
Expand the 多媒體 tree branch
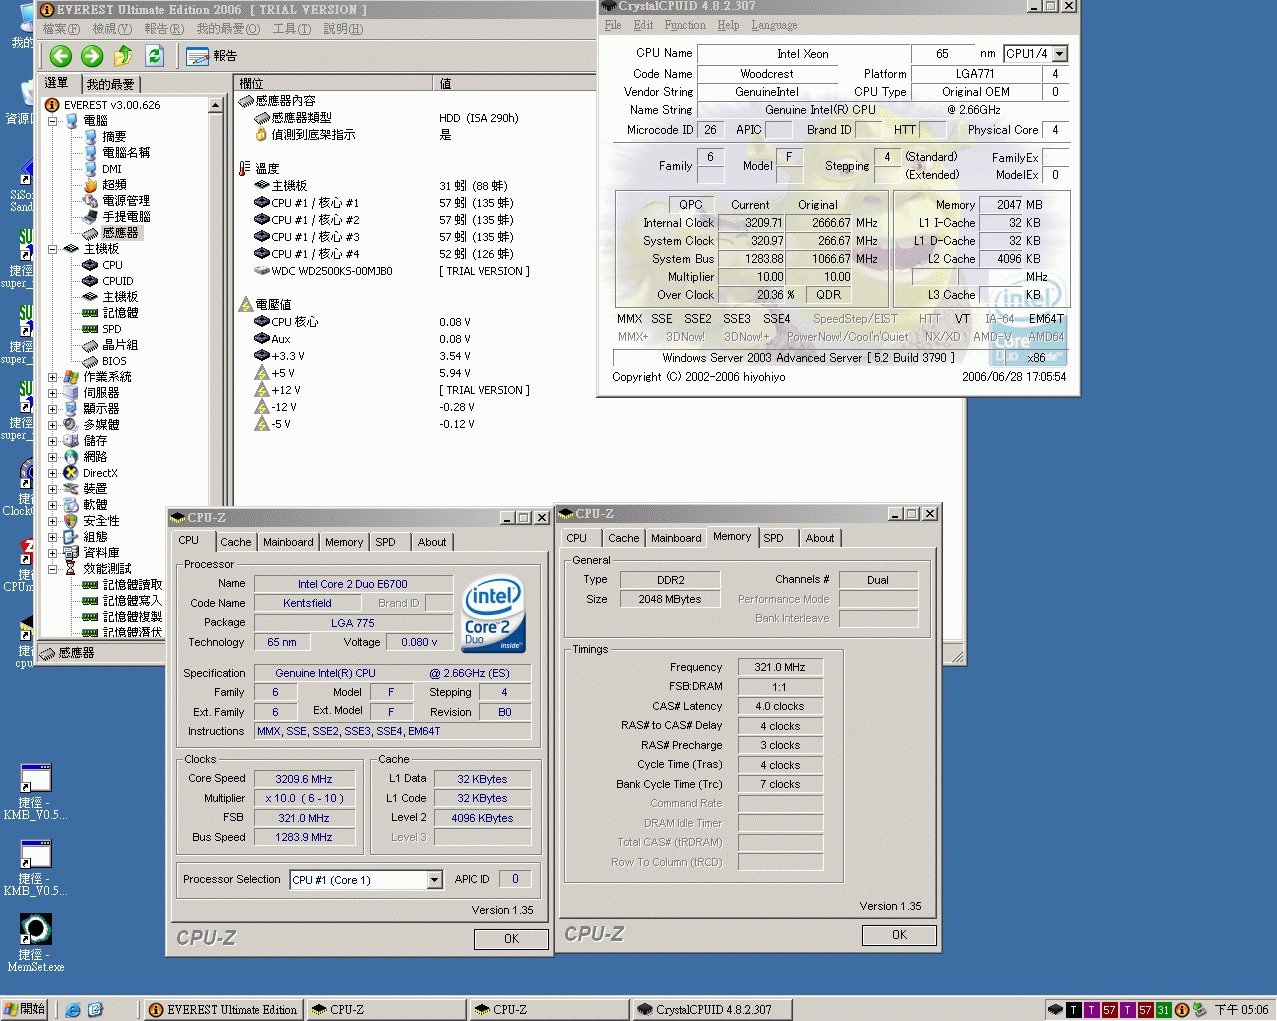tap(53, 425)
